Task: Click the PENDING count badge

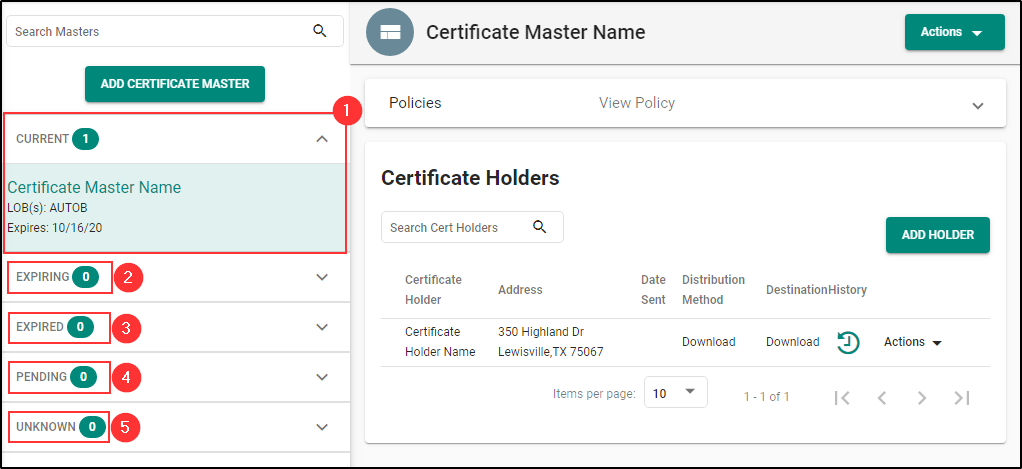Action: click(83, 377)
